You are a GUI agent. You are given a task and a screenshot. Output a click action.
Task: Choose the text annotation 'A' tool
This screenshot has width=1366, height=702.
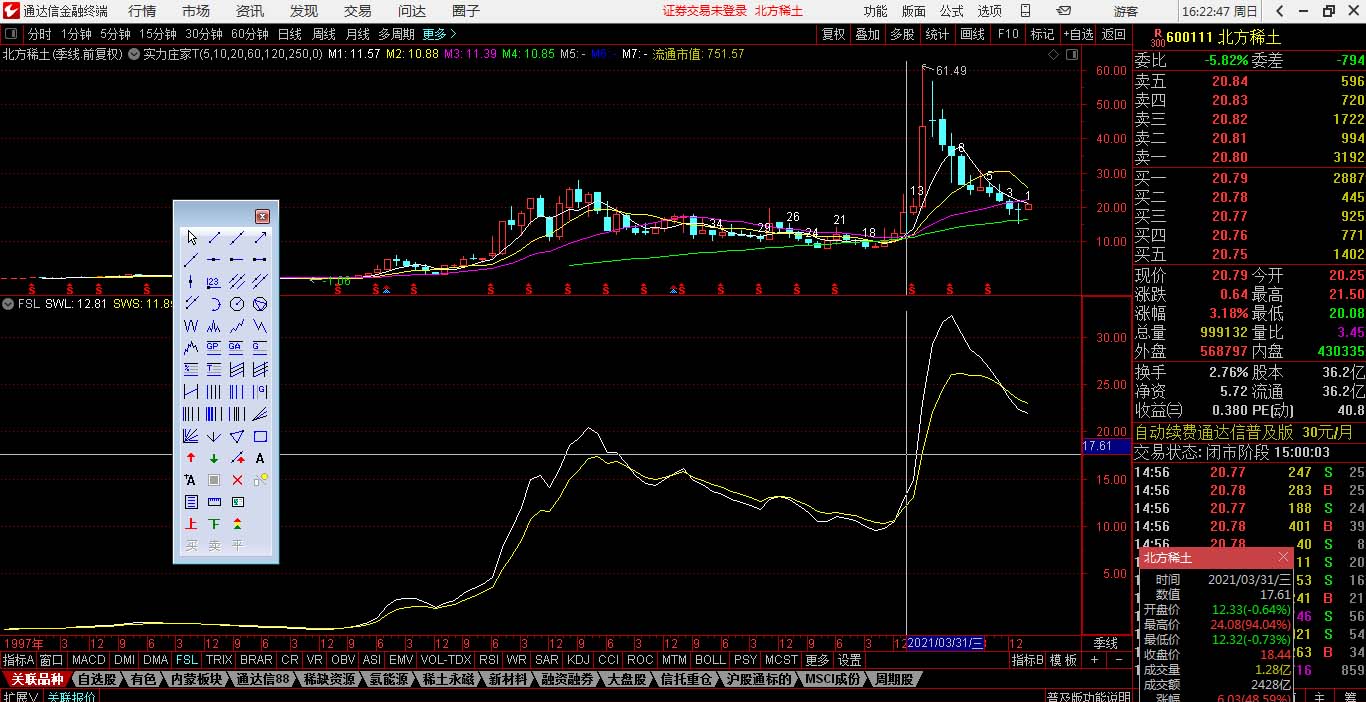point(260,458)
